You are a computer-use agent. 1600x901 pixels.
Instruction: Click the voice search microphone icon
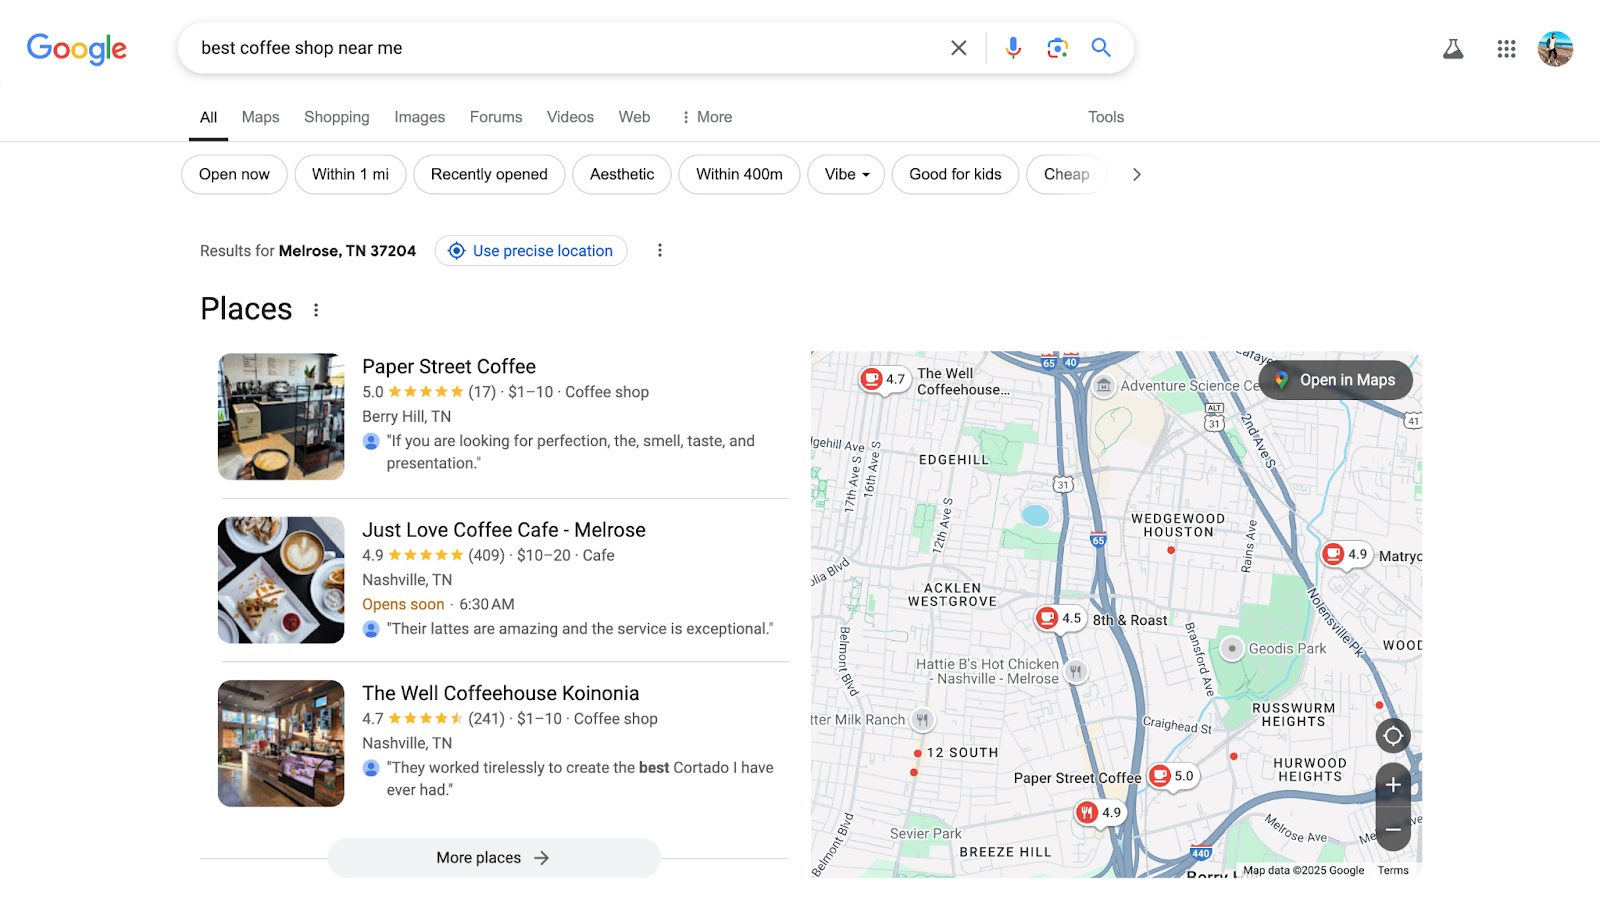1013,47
